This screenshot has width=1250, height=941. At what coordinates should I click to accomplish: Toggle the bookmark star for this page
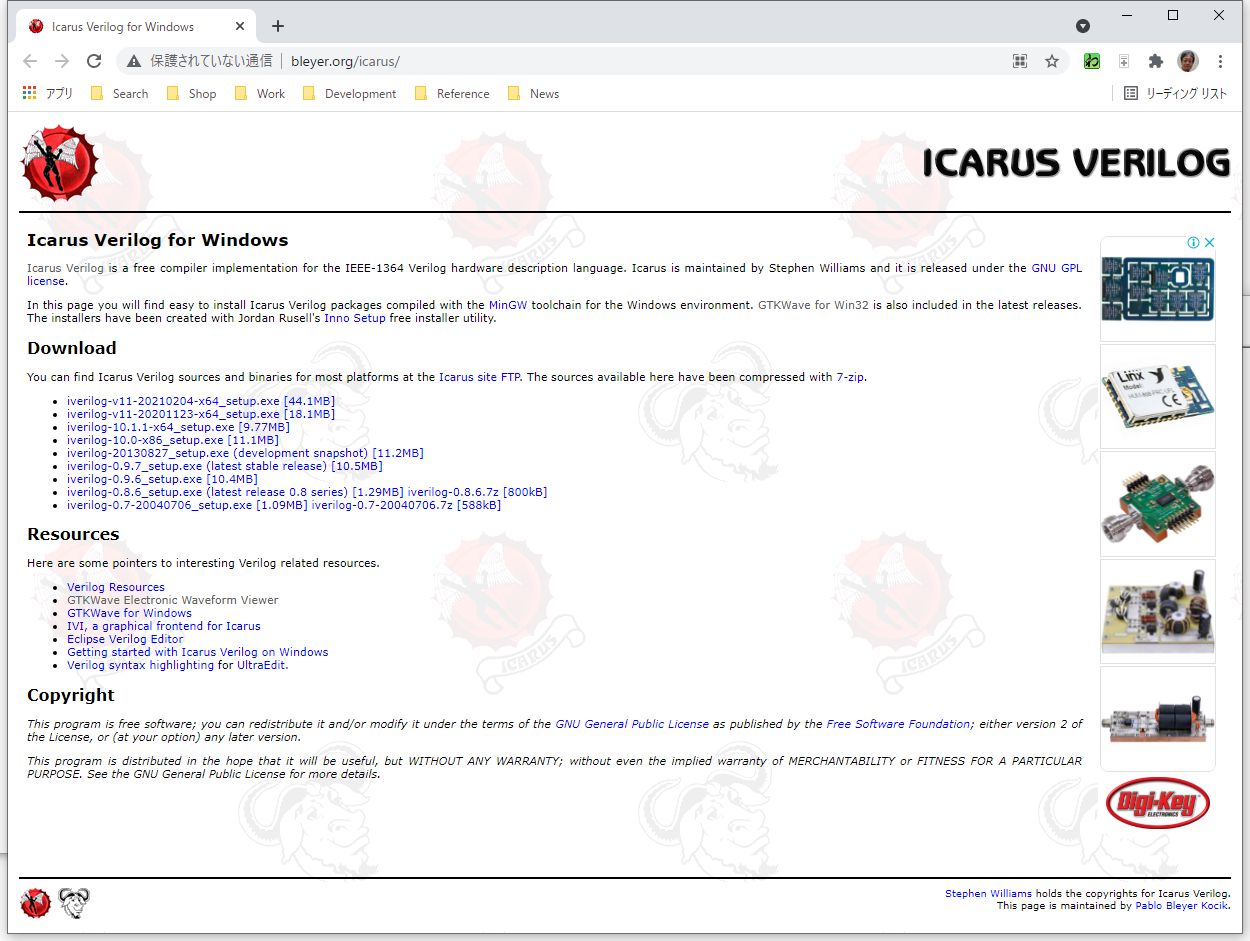coord(1052,60)
